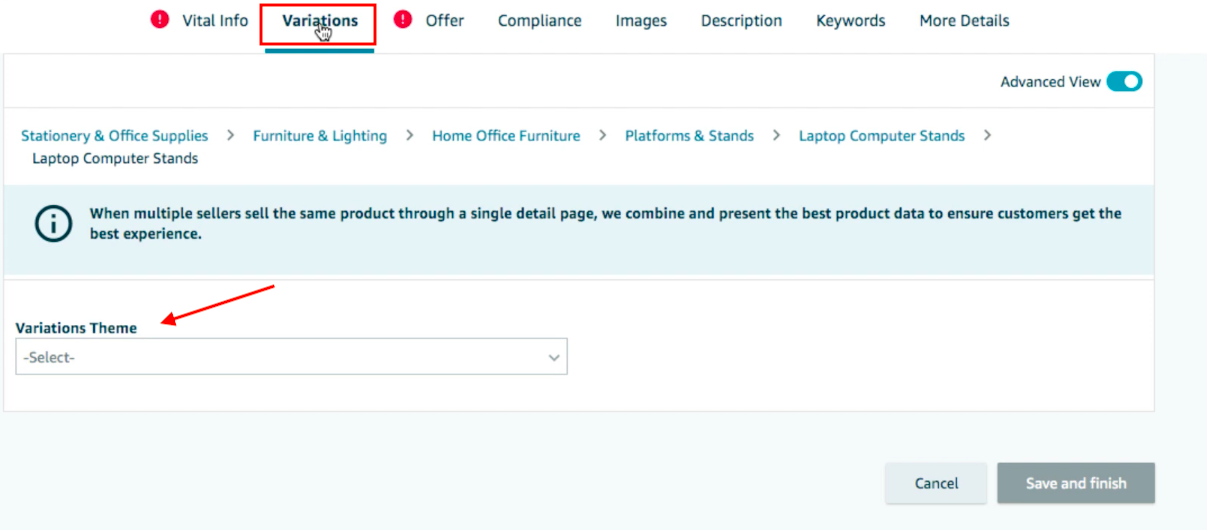
Task: Click chevron after Stationery & Office Supplies
Action: point(231,135)
